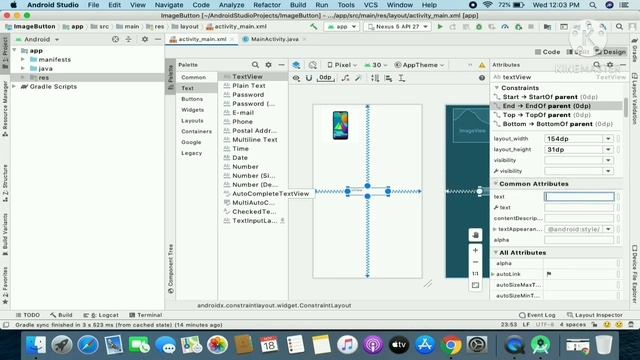Open the Refactor menu

click(267, 5)
